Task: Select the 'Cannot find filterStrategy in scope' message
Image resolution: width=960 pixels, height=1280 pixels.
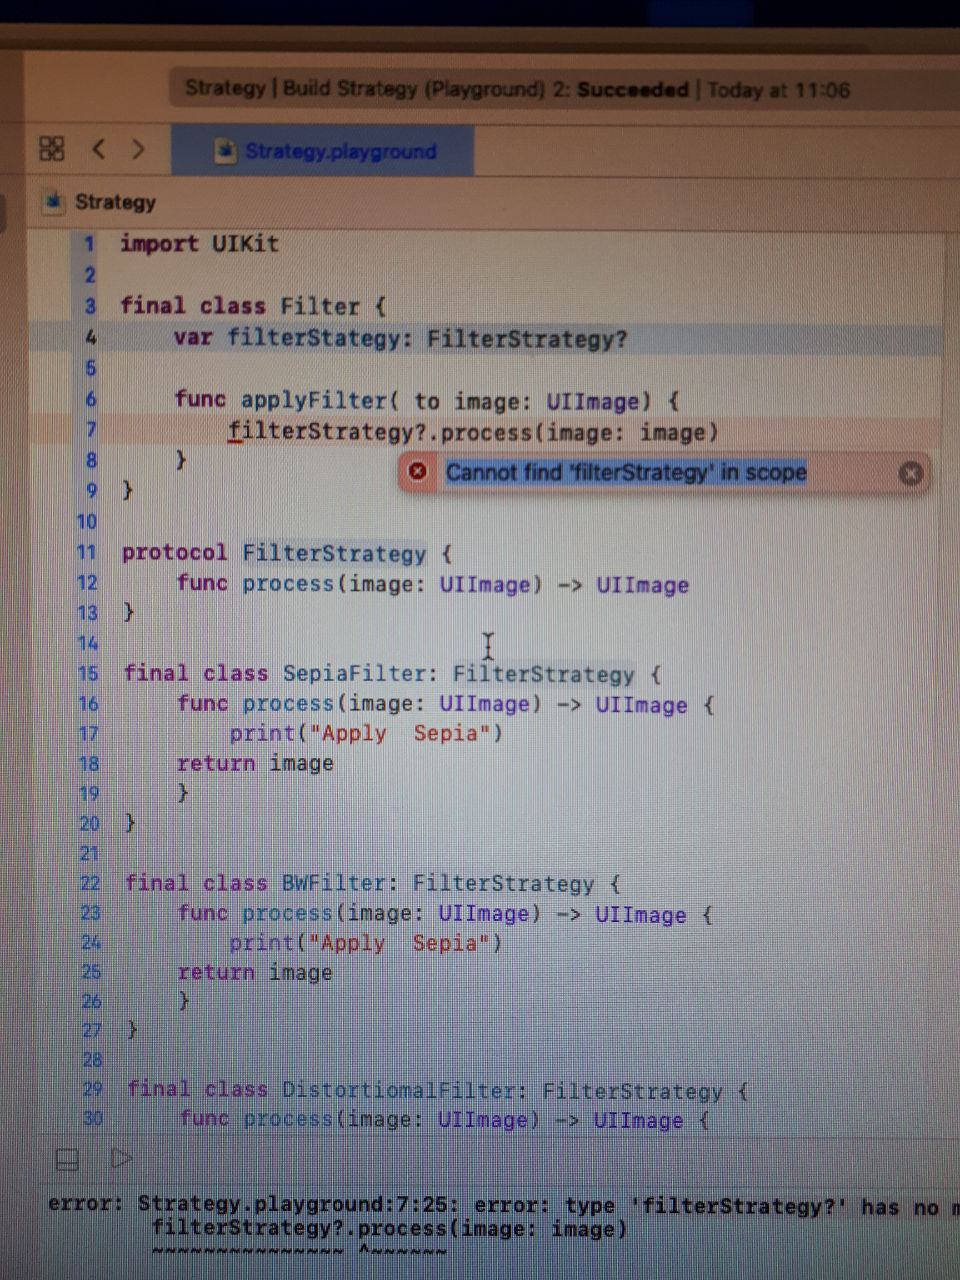Action: click(x=626, y=472)
